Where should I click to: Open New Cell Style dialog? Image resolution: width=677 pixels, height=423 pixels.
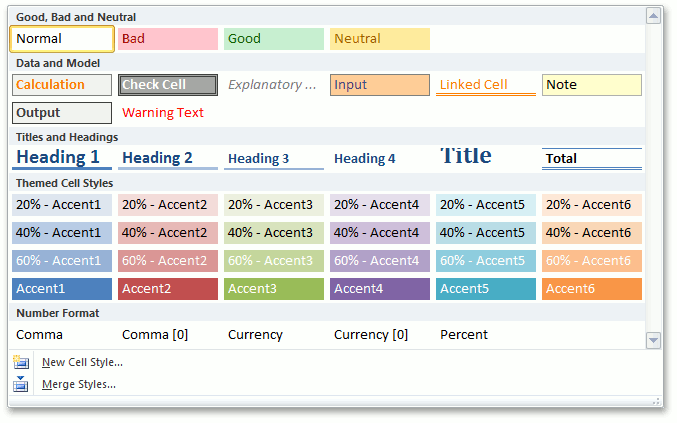click(82, 362)
